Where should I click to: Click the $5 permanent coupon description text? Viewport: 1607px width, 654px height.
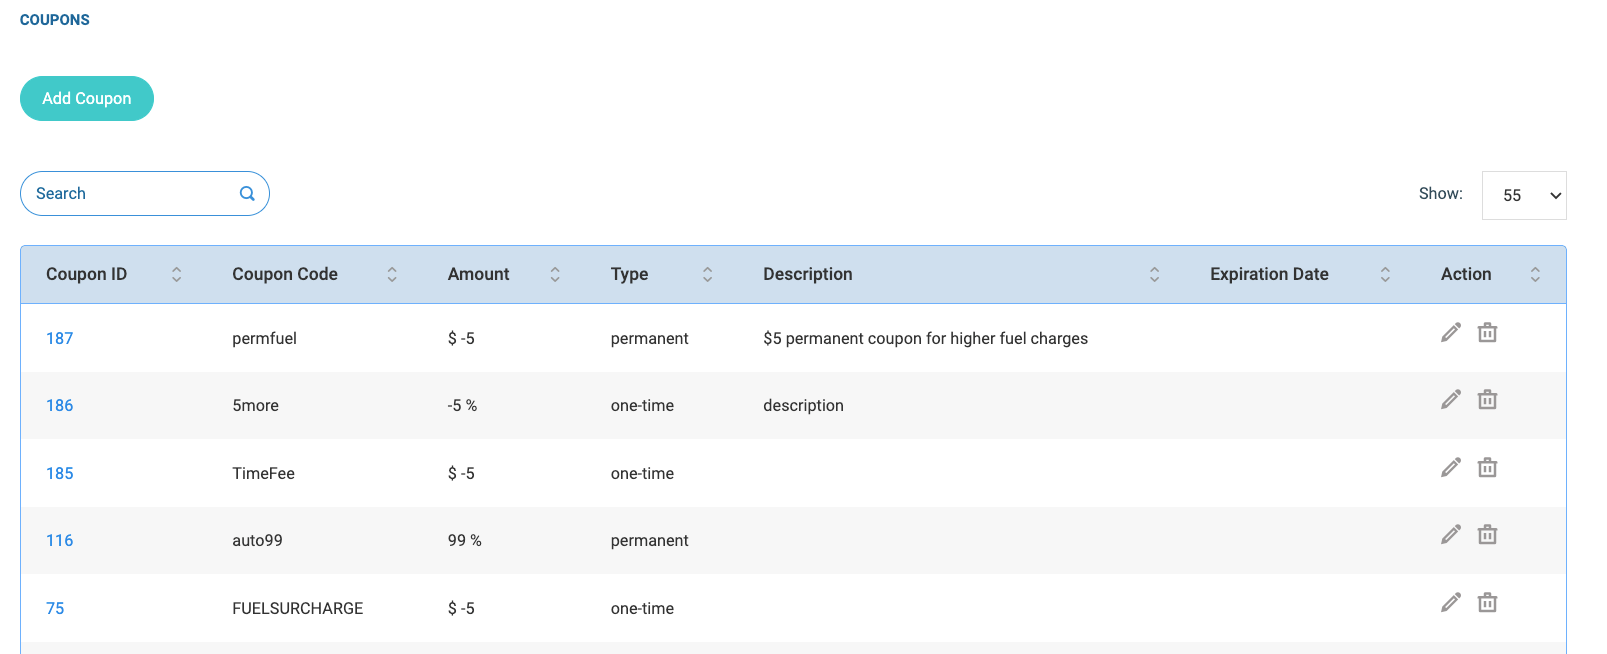(x=926, y=339)
